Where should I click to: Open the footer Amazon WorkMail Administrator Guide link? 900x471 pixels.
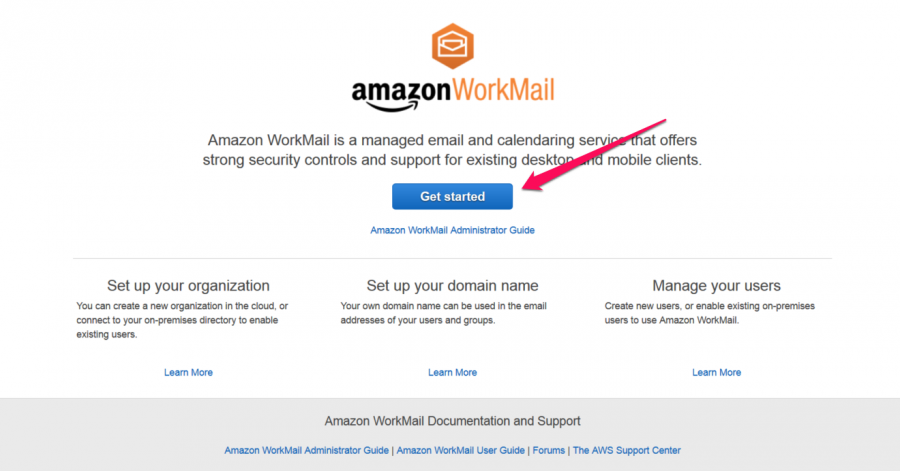[x=307, y=450]
